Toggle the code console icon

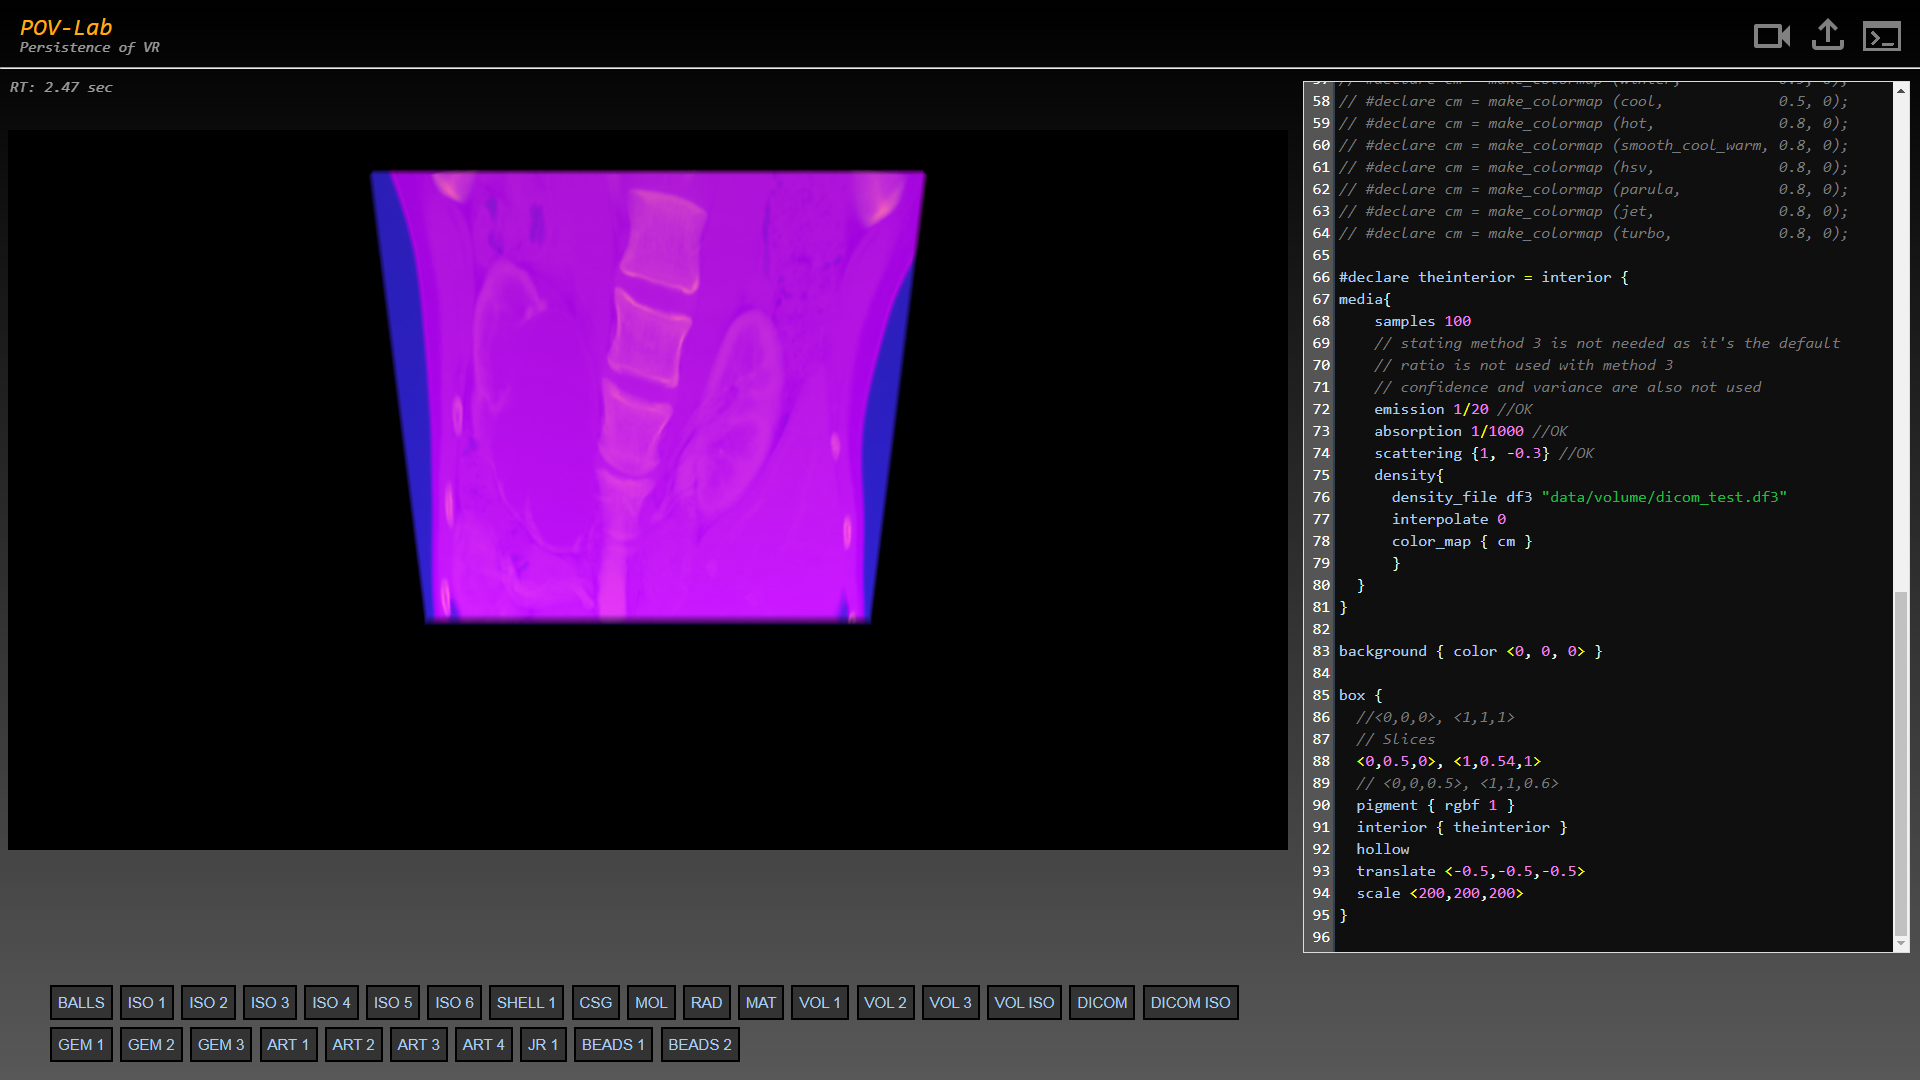point(1881,37)
